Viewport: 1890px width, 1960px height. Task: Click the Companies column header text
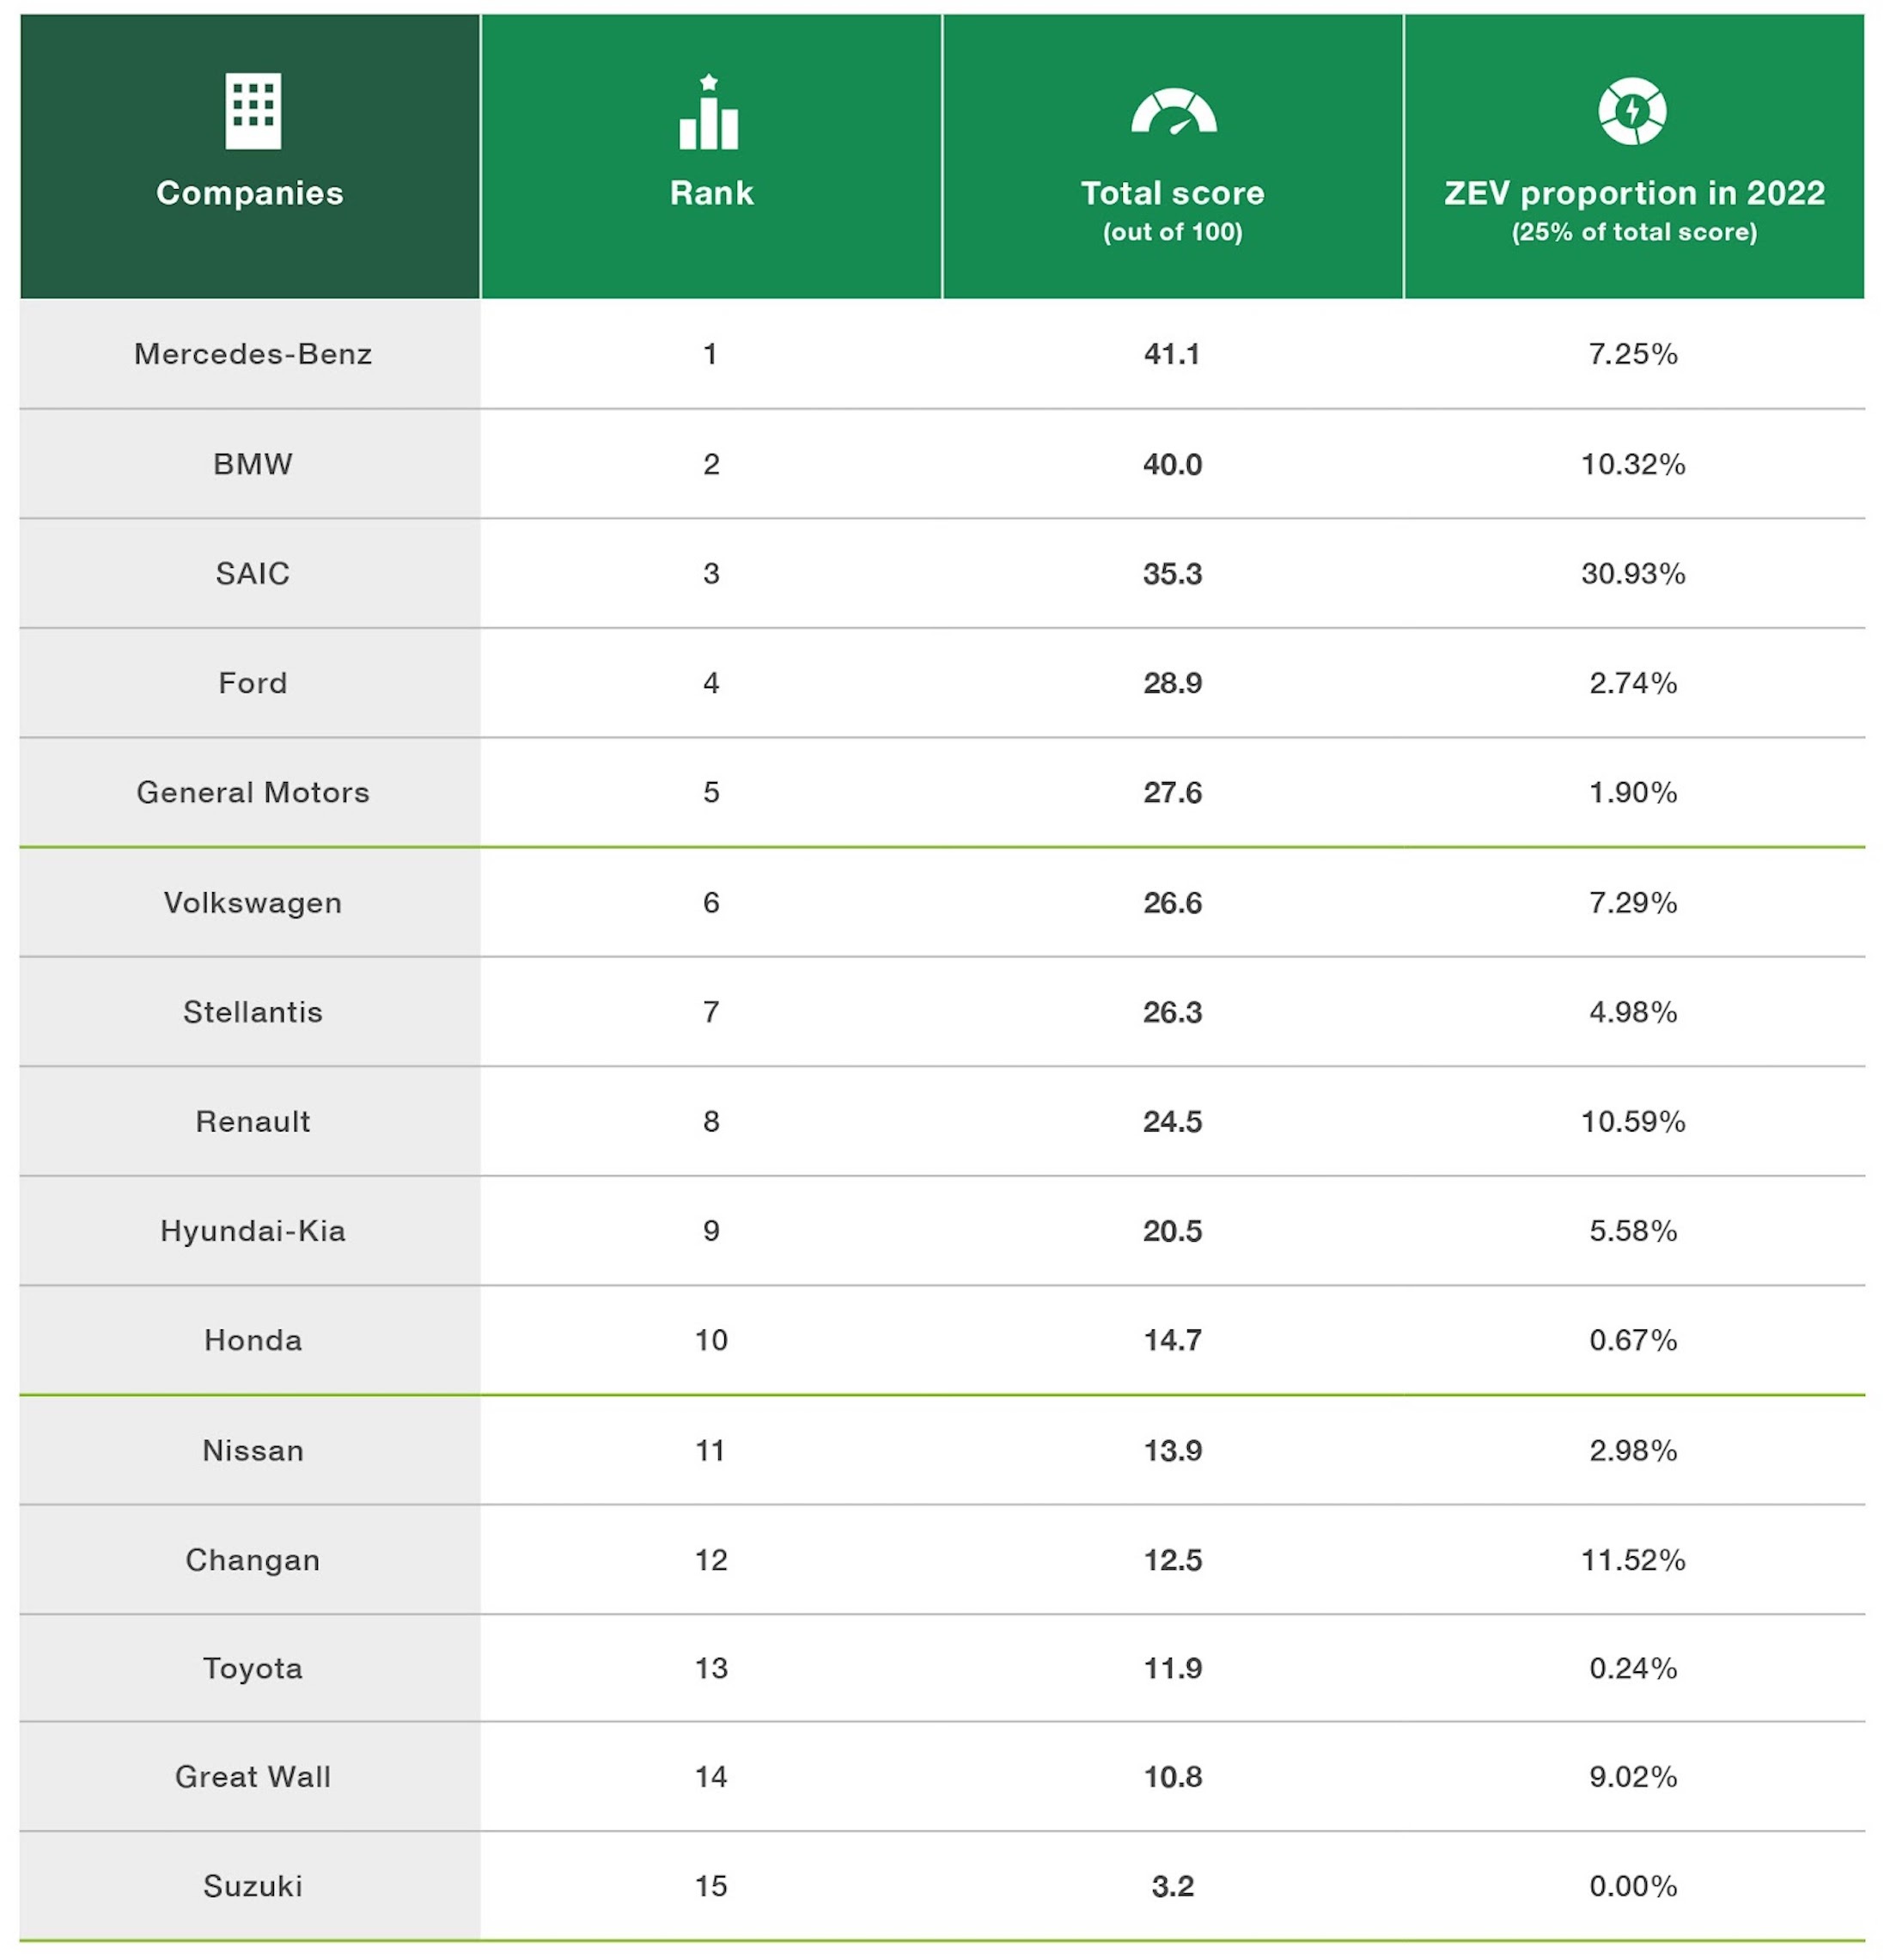pos(250,193)
